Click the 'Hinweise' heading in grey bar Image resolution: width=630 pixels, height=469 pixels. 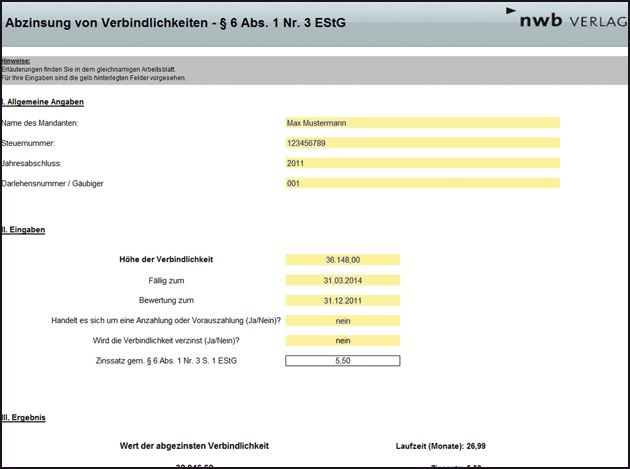16,61
